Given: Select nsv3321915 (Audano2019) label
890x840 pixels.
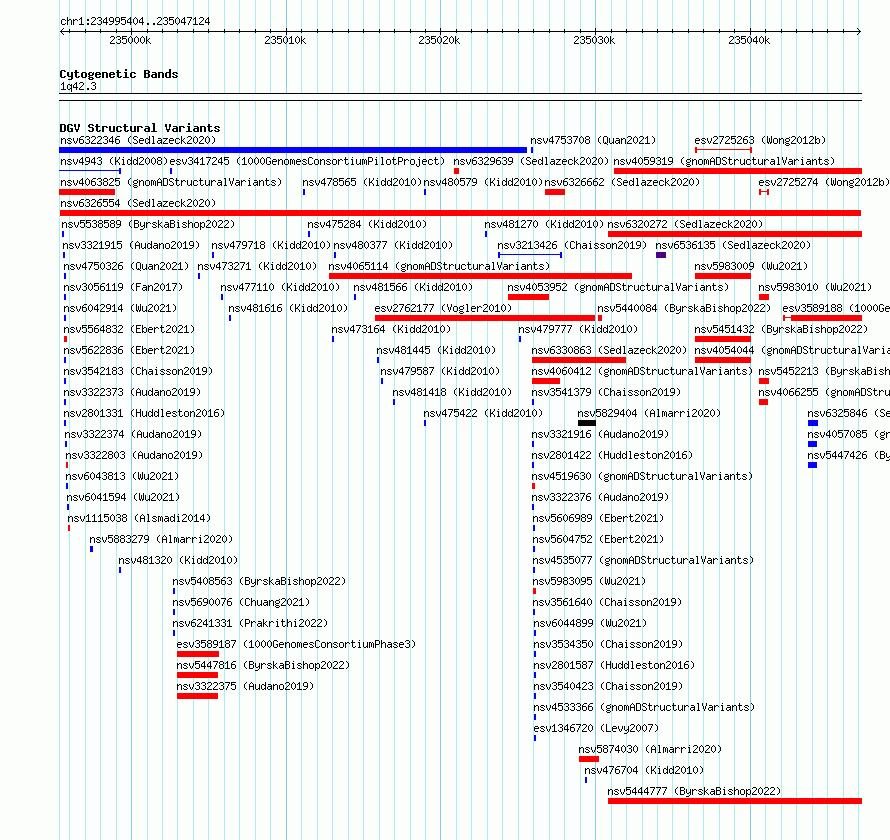Looking at the screenshot, I should (131, 245).
